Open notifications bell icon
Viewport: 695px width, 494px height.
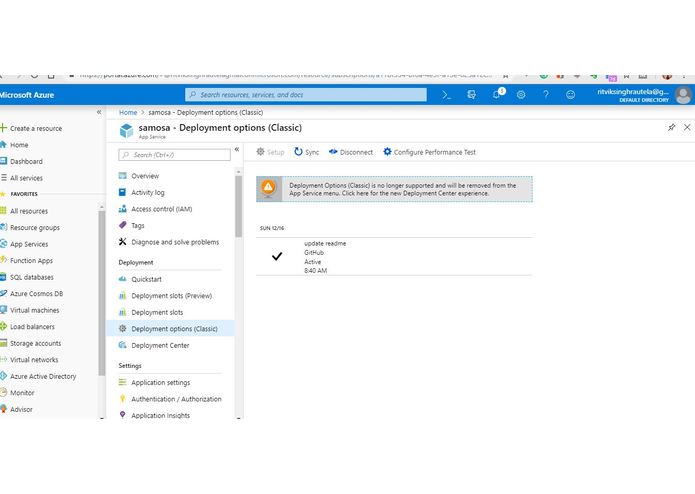click(497, 94)
